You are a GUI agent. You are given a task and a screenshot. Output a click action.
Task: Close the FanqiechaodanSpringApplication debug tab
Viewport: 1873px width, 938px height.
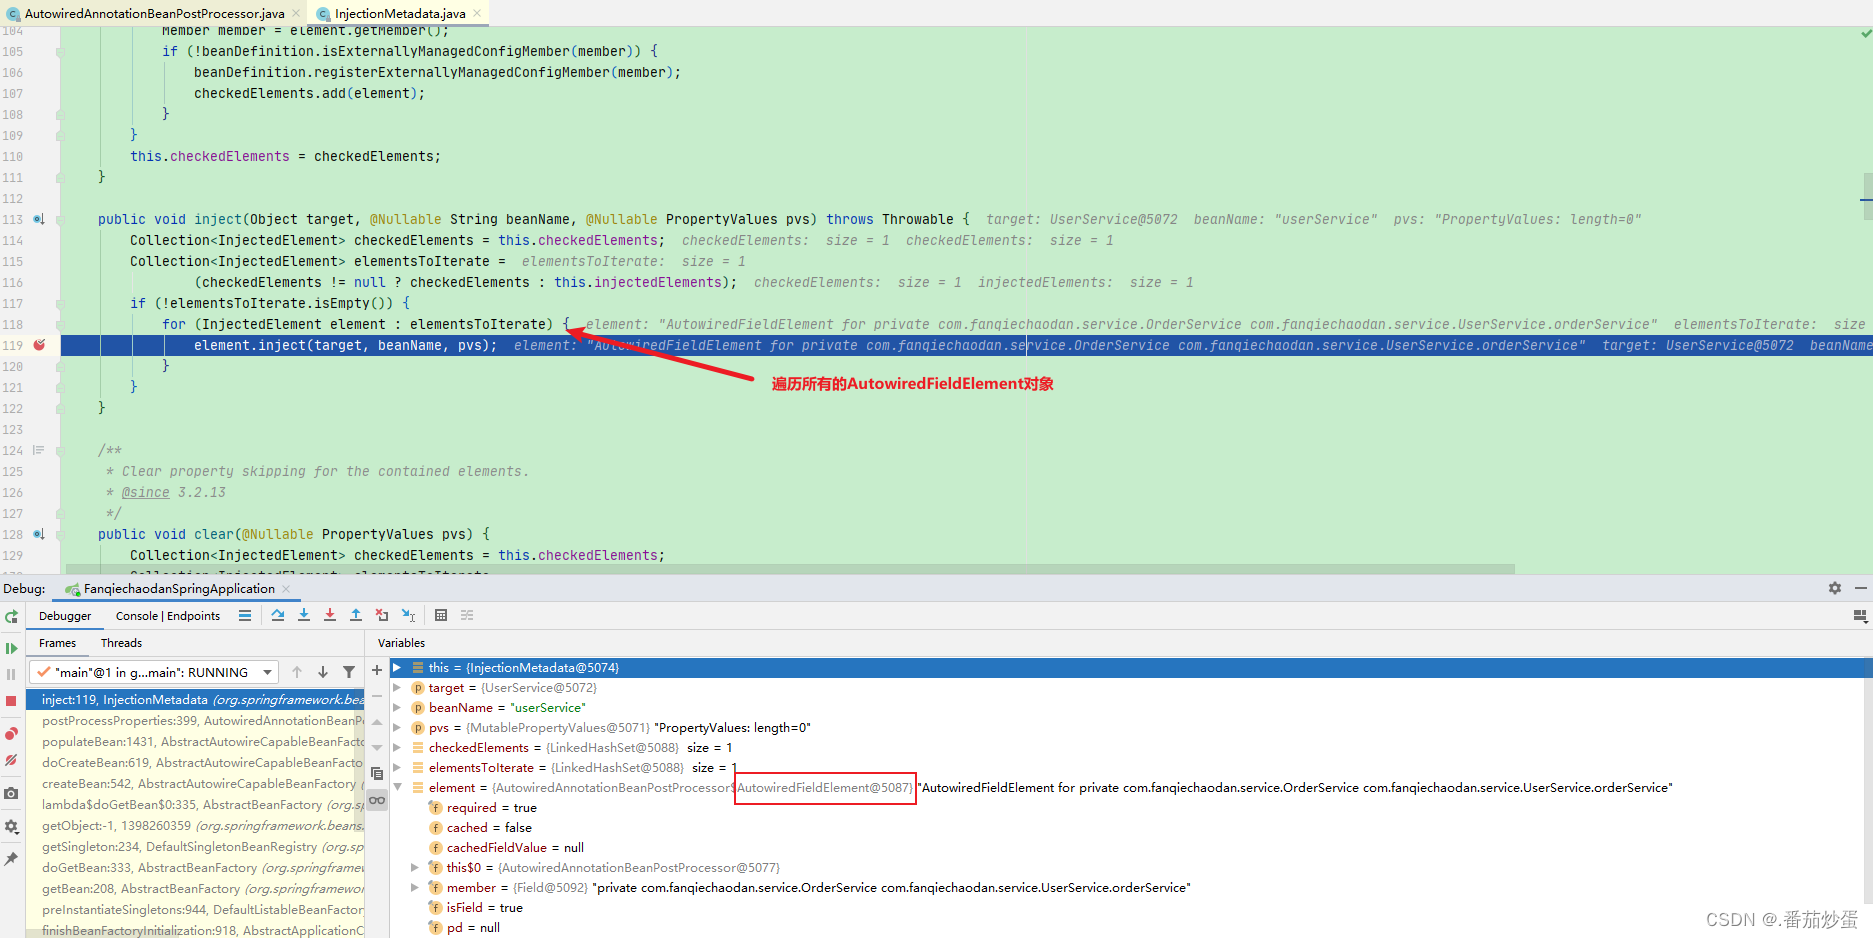click(x=286, y=589)
